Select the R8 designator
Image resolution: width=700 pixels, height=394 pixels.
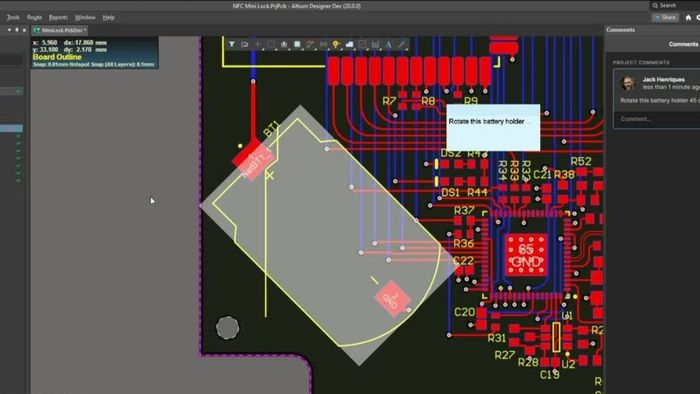click(428, 101)
